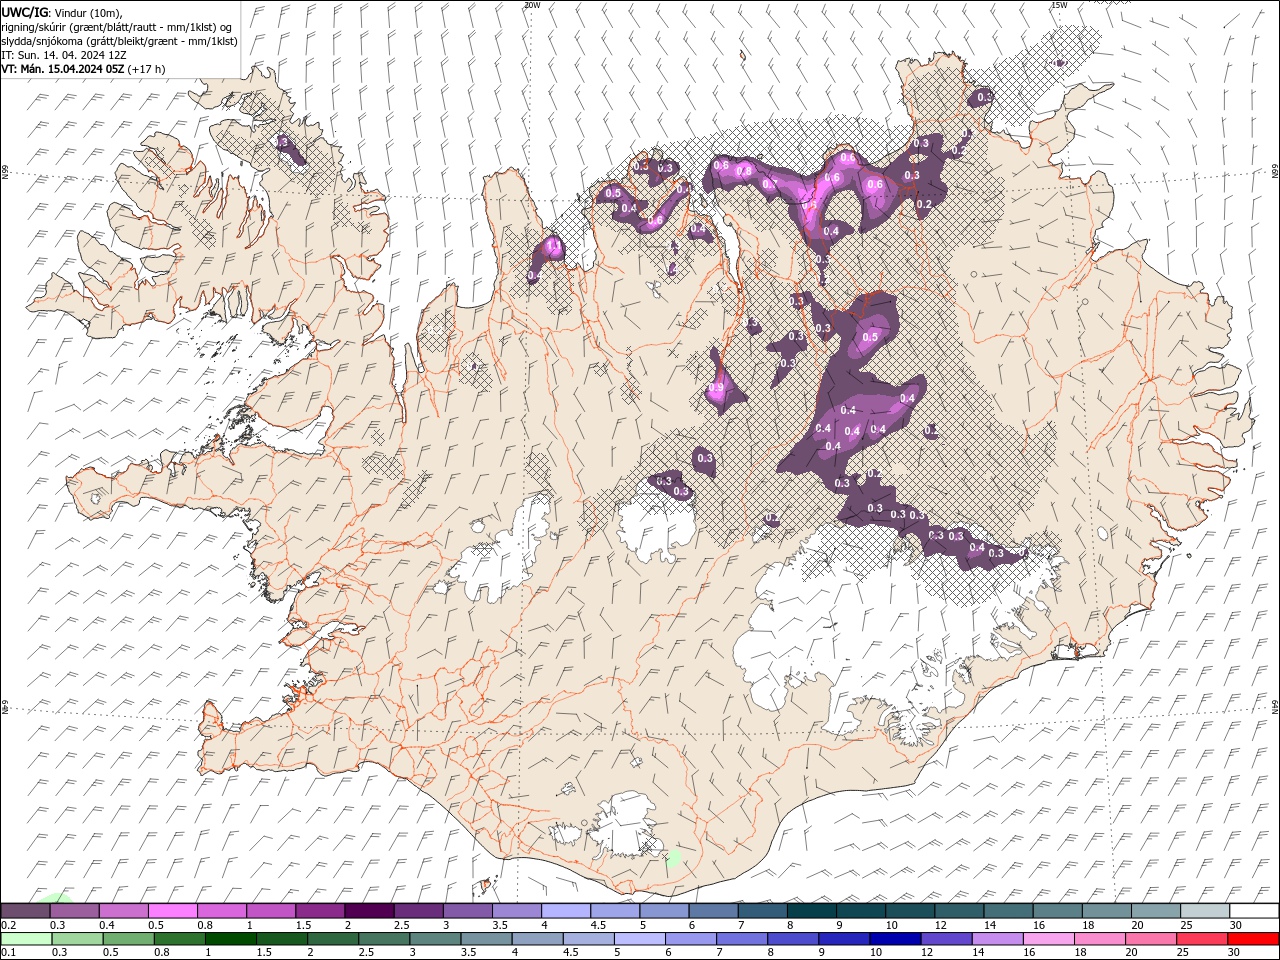This screenshot has height=960, width=1280.
Task: Select rain-scale blue swatch 9 to 10
Action: pos(843,939)
